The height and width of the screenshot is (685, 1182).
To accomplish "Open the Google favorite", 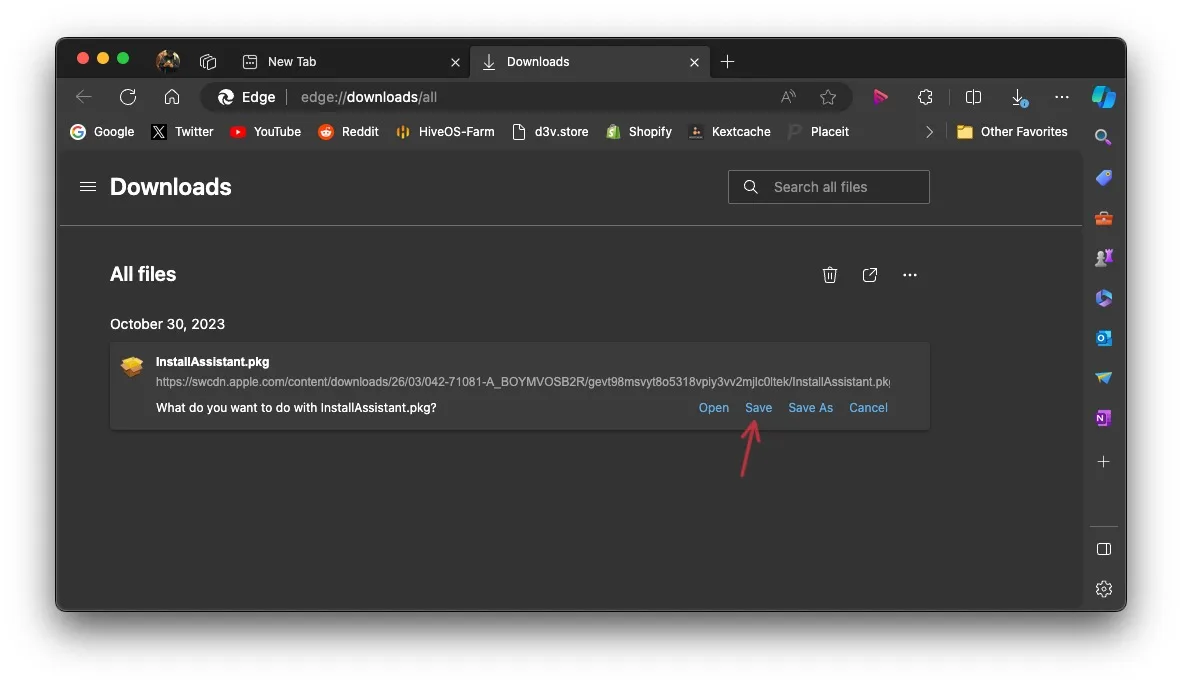I will click(x=102, y=132).
